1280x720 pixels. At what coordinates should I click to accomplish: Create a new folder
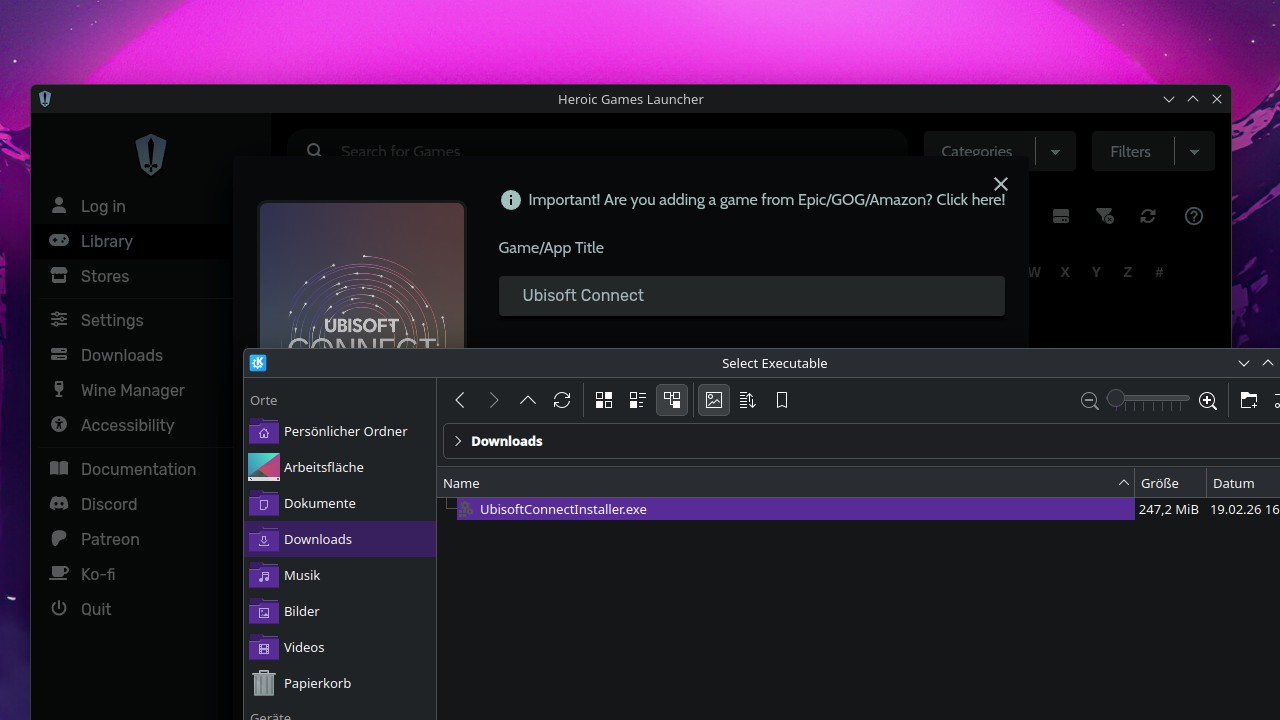click(1248, 400)
